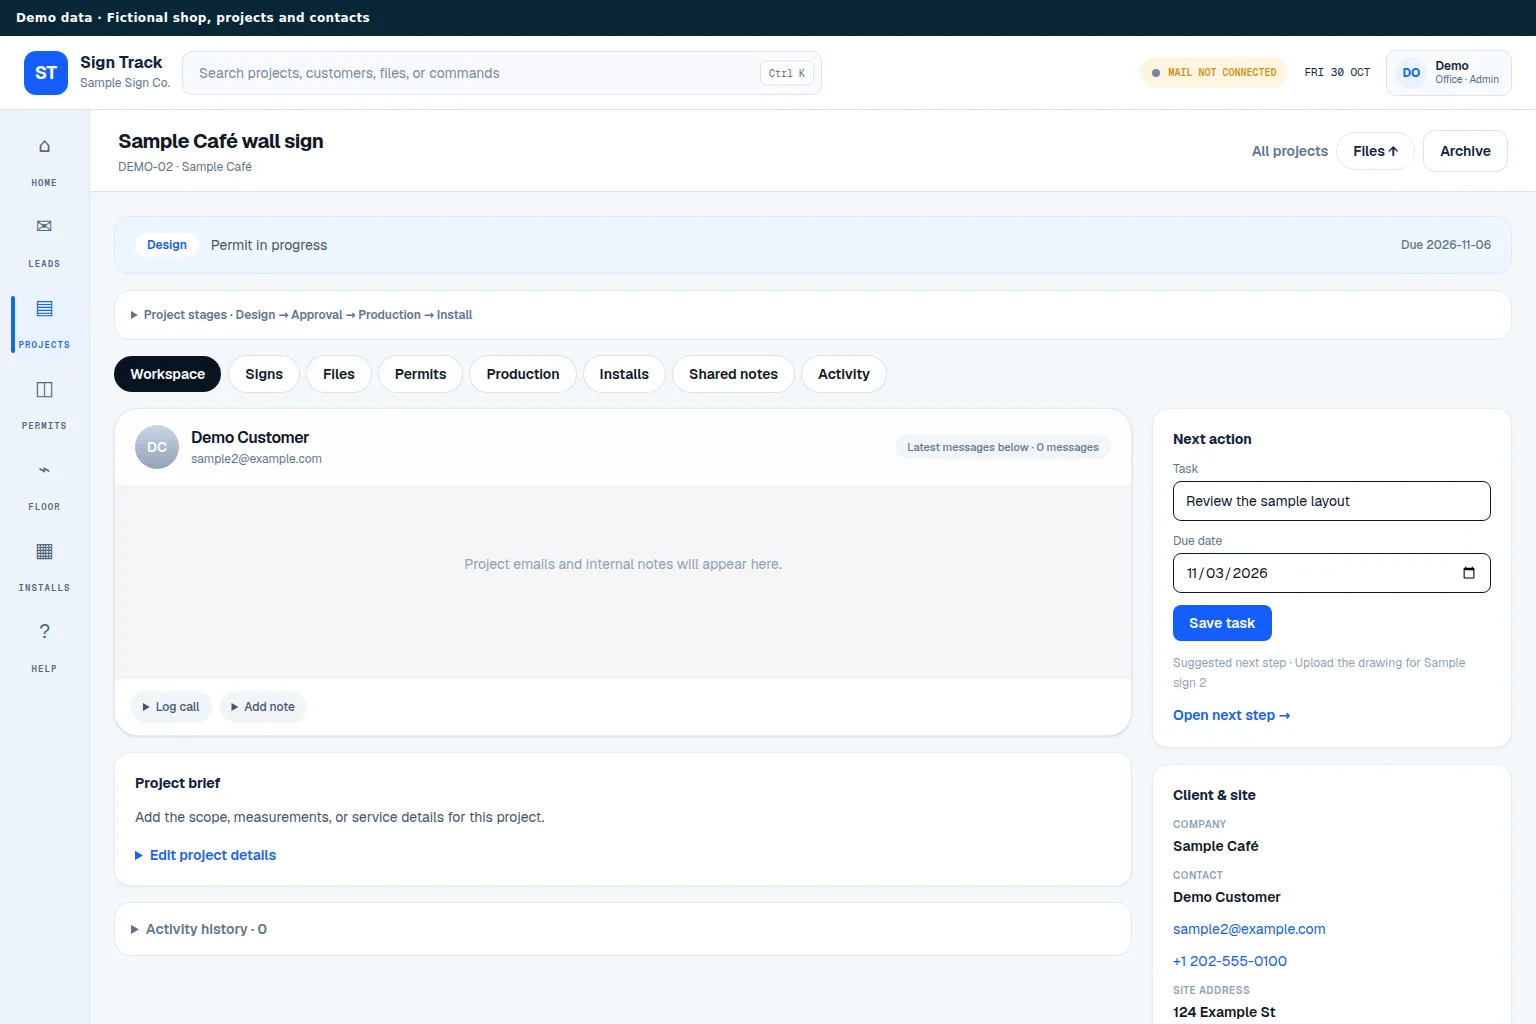Open the due date calendar picker icon

click(x=1469, y=573)
